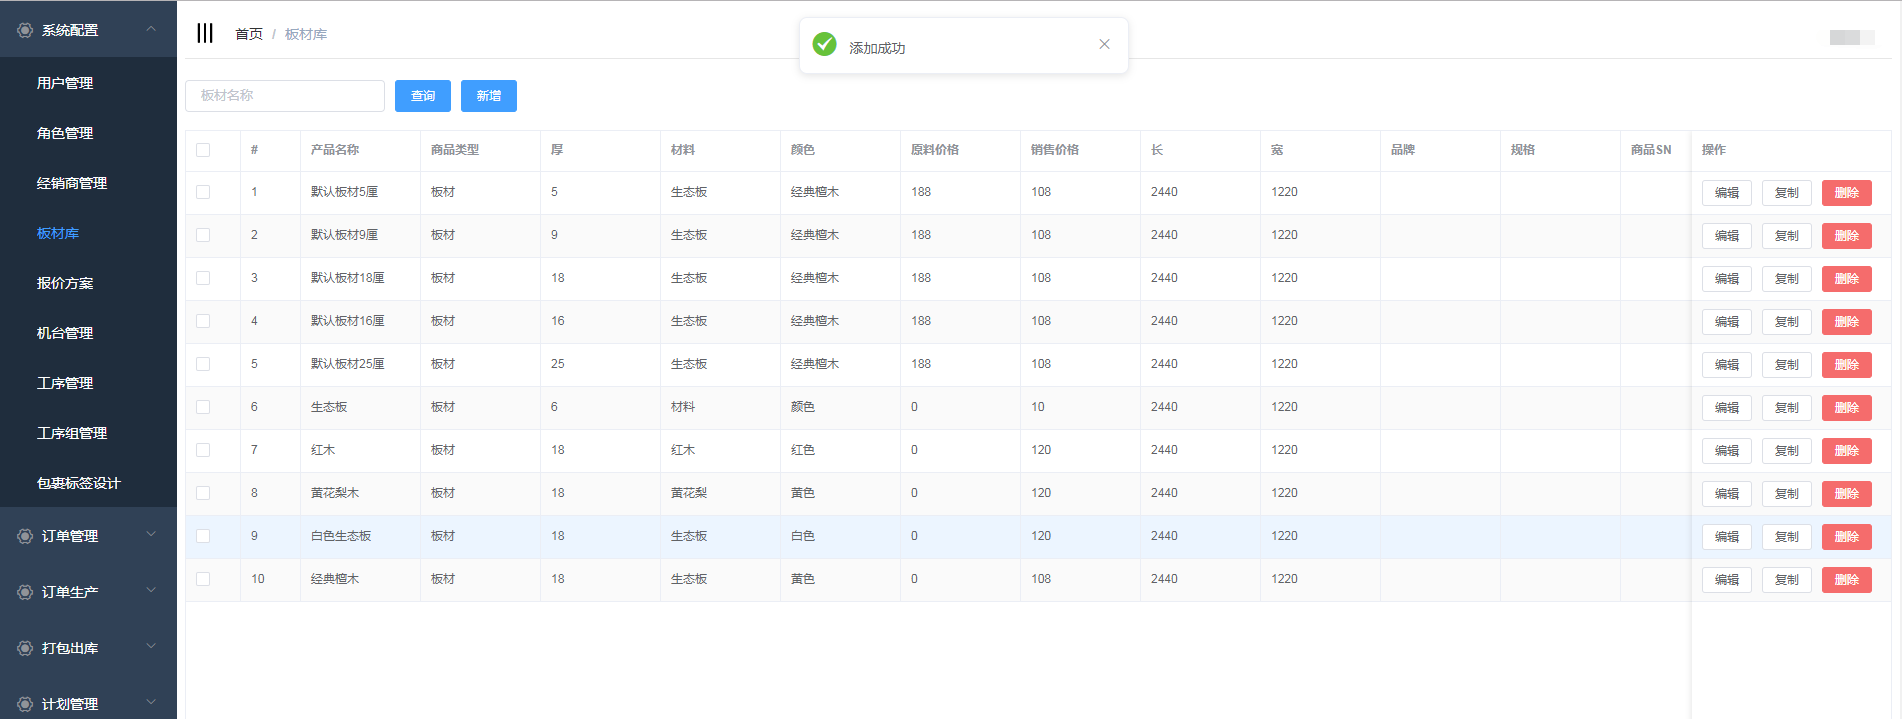
Task: Select the checkbox for 红木 row
Action: click(x=203, y=450)
